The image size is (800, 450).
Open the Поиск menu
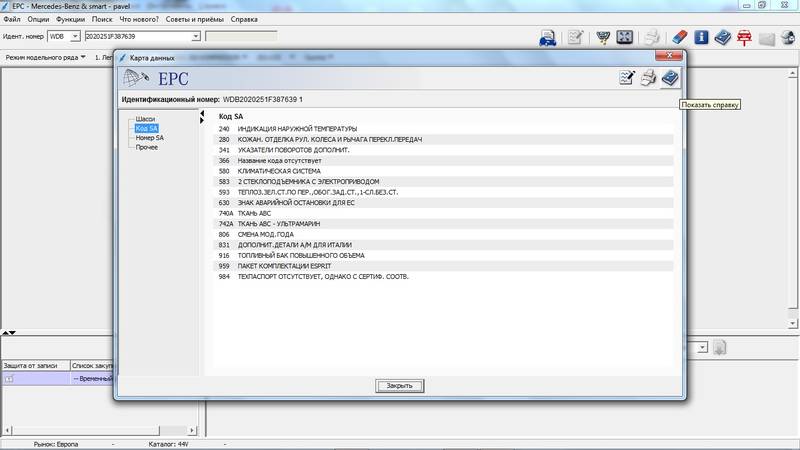[x=102, y=19]
